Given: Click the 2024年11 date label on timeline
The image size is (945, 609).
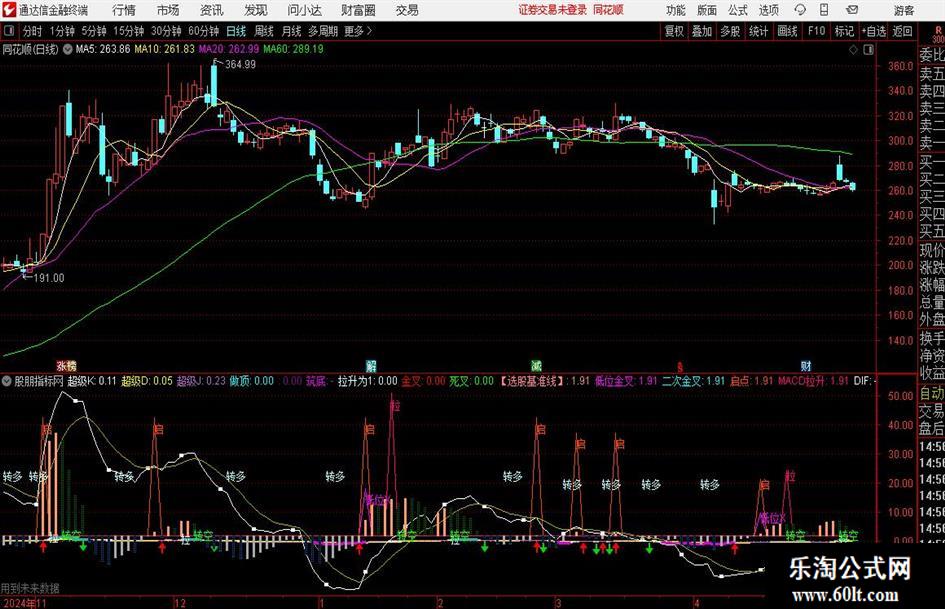Looking at the screenshot, I should pyautogui.click(x=25, y=603).
